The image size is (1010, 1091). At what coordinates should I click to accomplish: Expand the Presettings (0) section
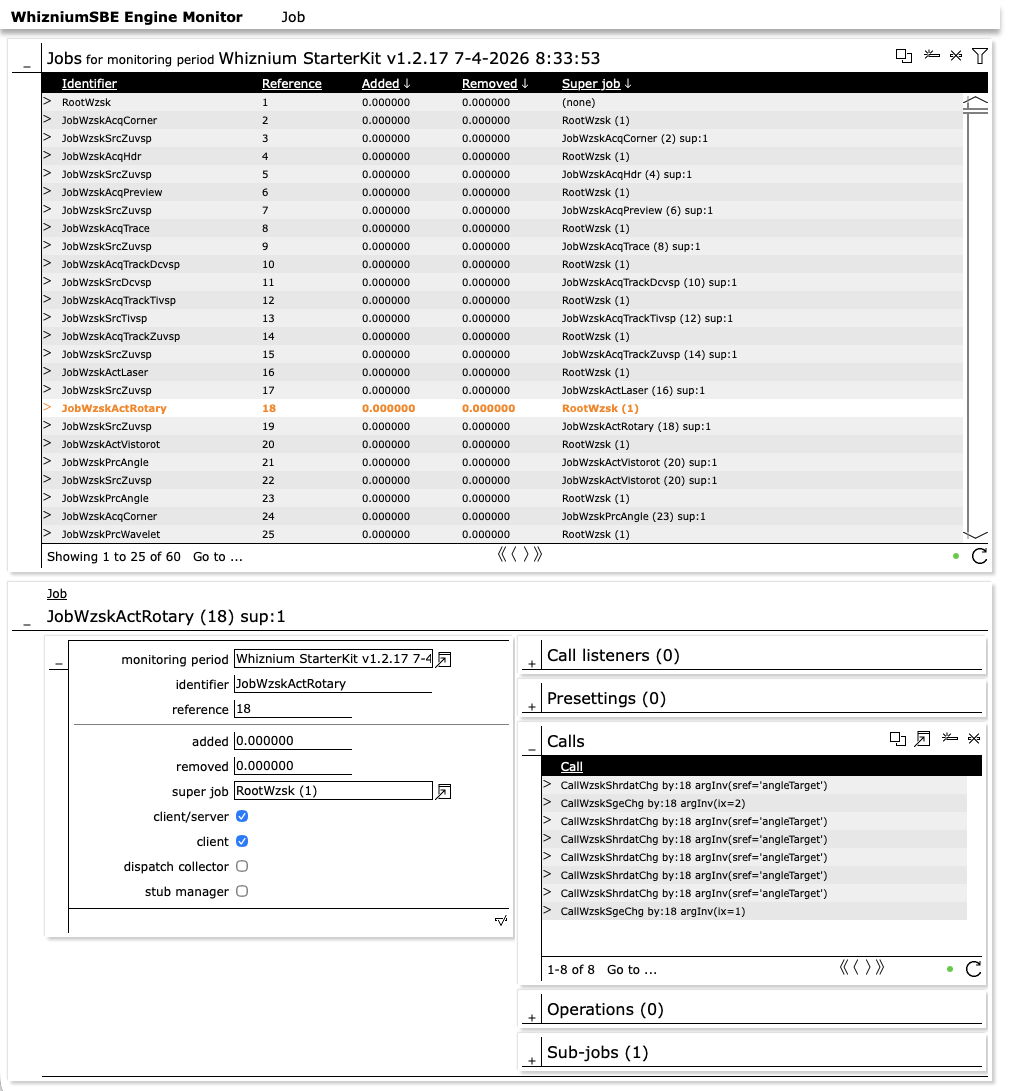531,707
